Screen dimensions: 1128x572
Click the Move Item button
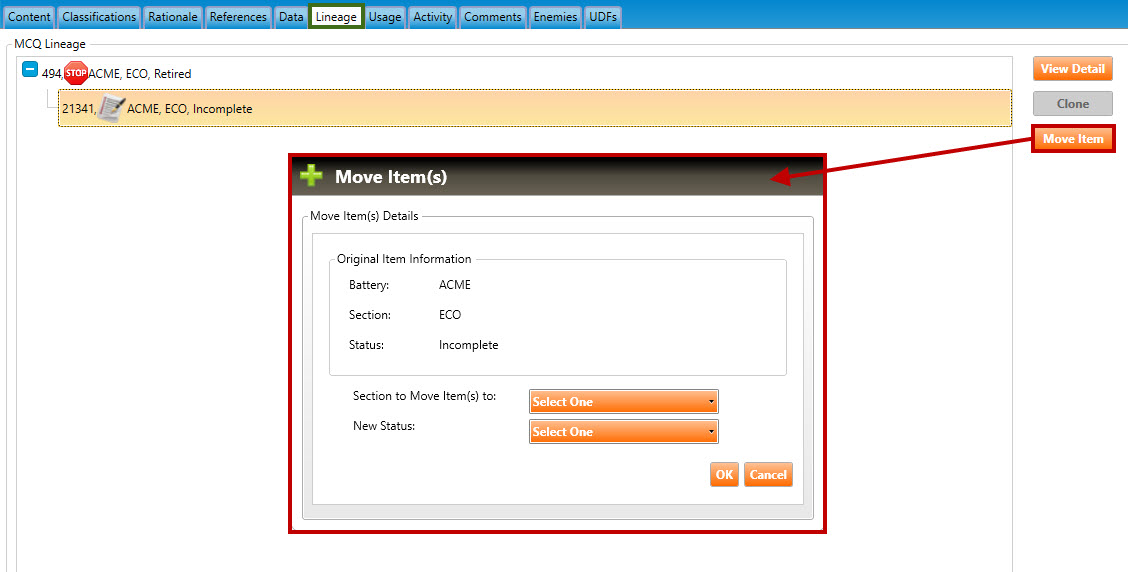point(1072,139)
